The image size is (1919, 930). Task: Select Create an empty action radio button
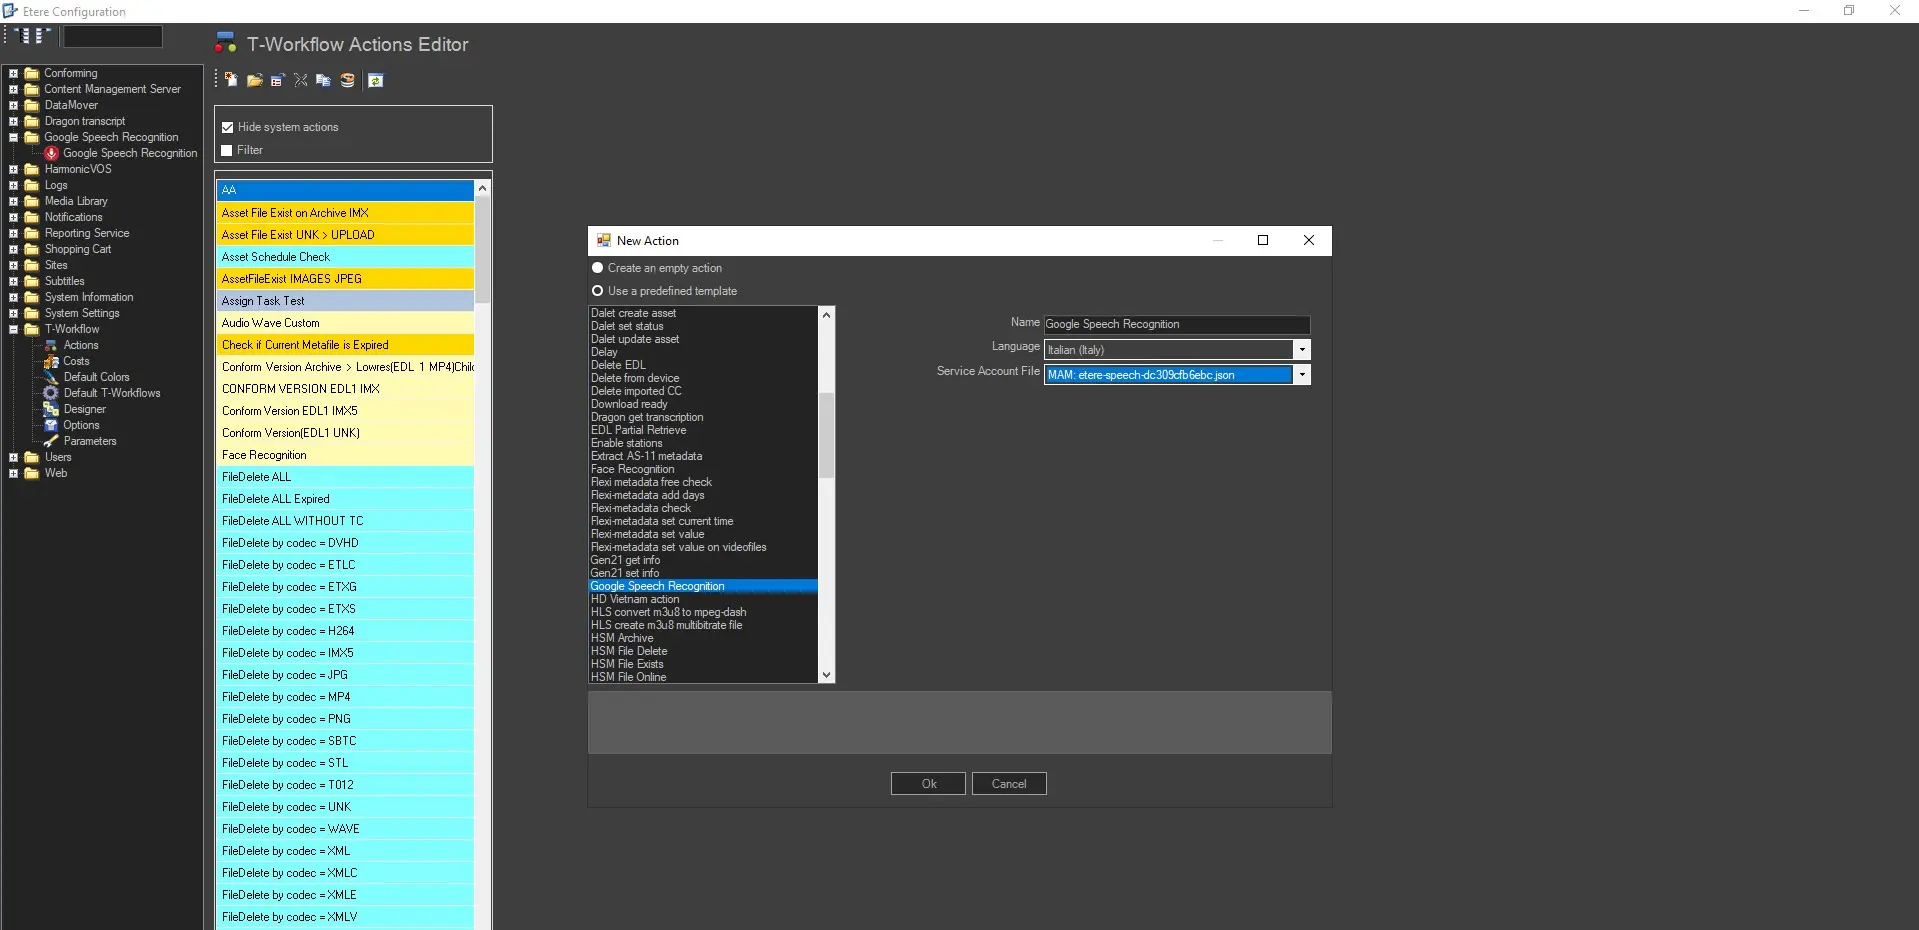[x=598, y=268]
